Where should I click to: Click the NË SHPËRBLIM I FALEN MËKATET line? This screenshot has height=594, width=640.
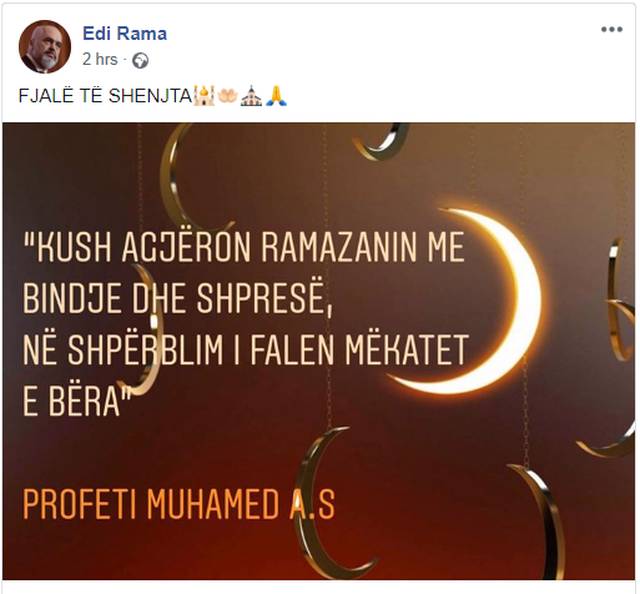(245, 350)
